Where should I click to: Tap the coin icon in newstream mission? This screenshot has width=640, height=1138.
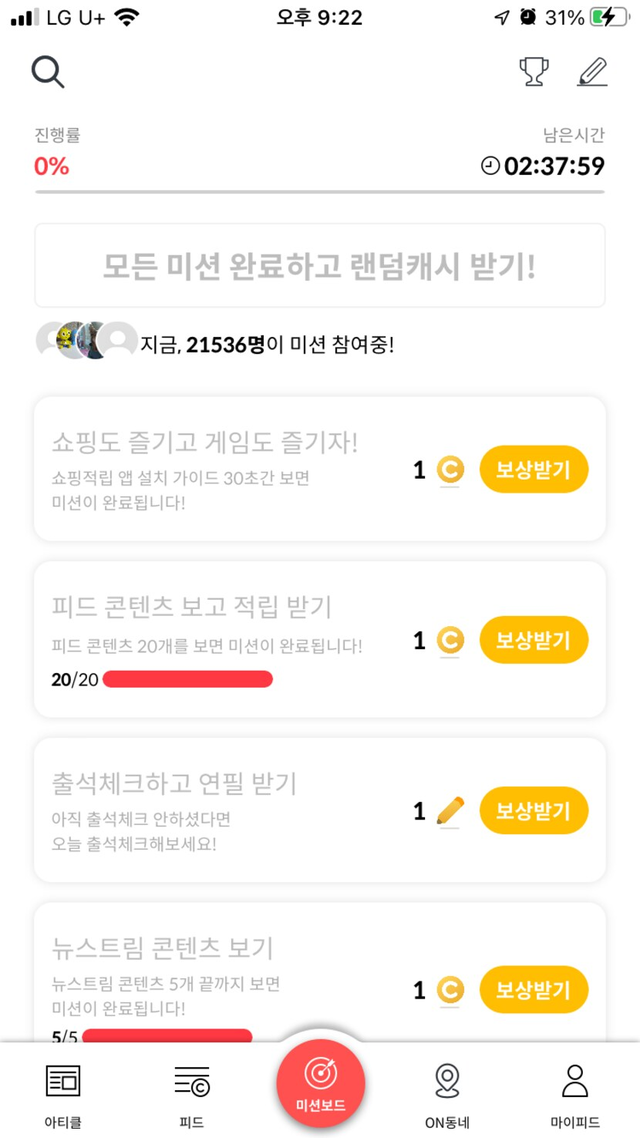click(x=451, y=990)
